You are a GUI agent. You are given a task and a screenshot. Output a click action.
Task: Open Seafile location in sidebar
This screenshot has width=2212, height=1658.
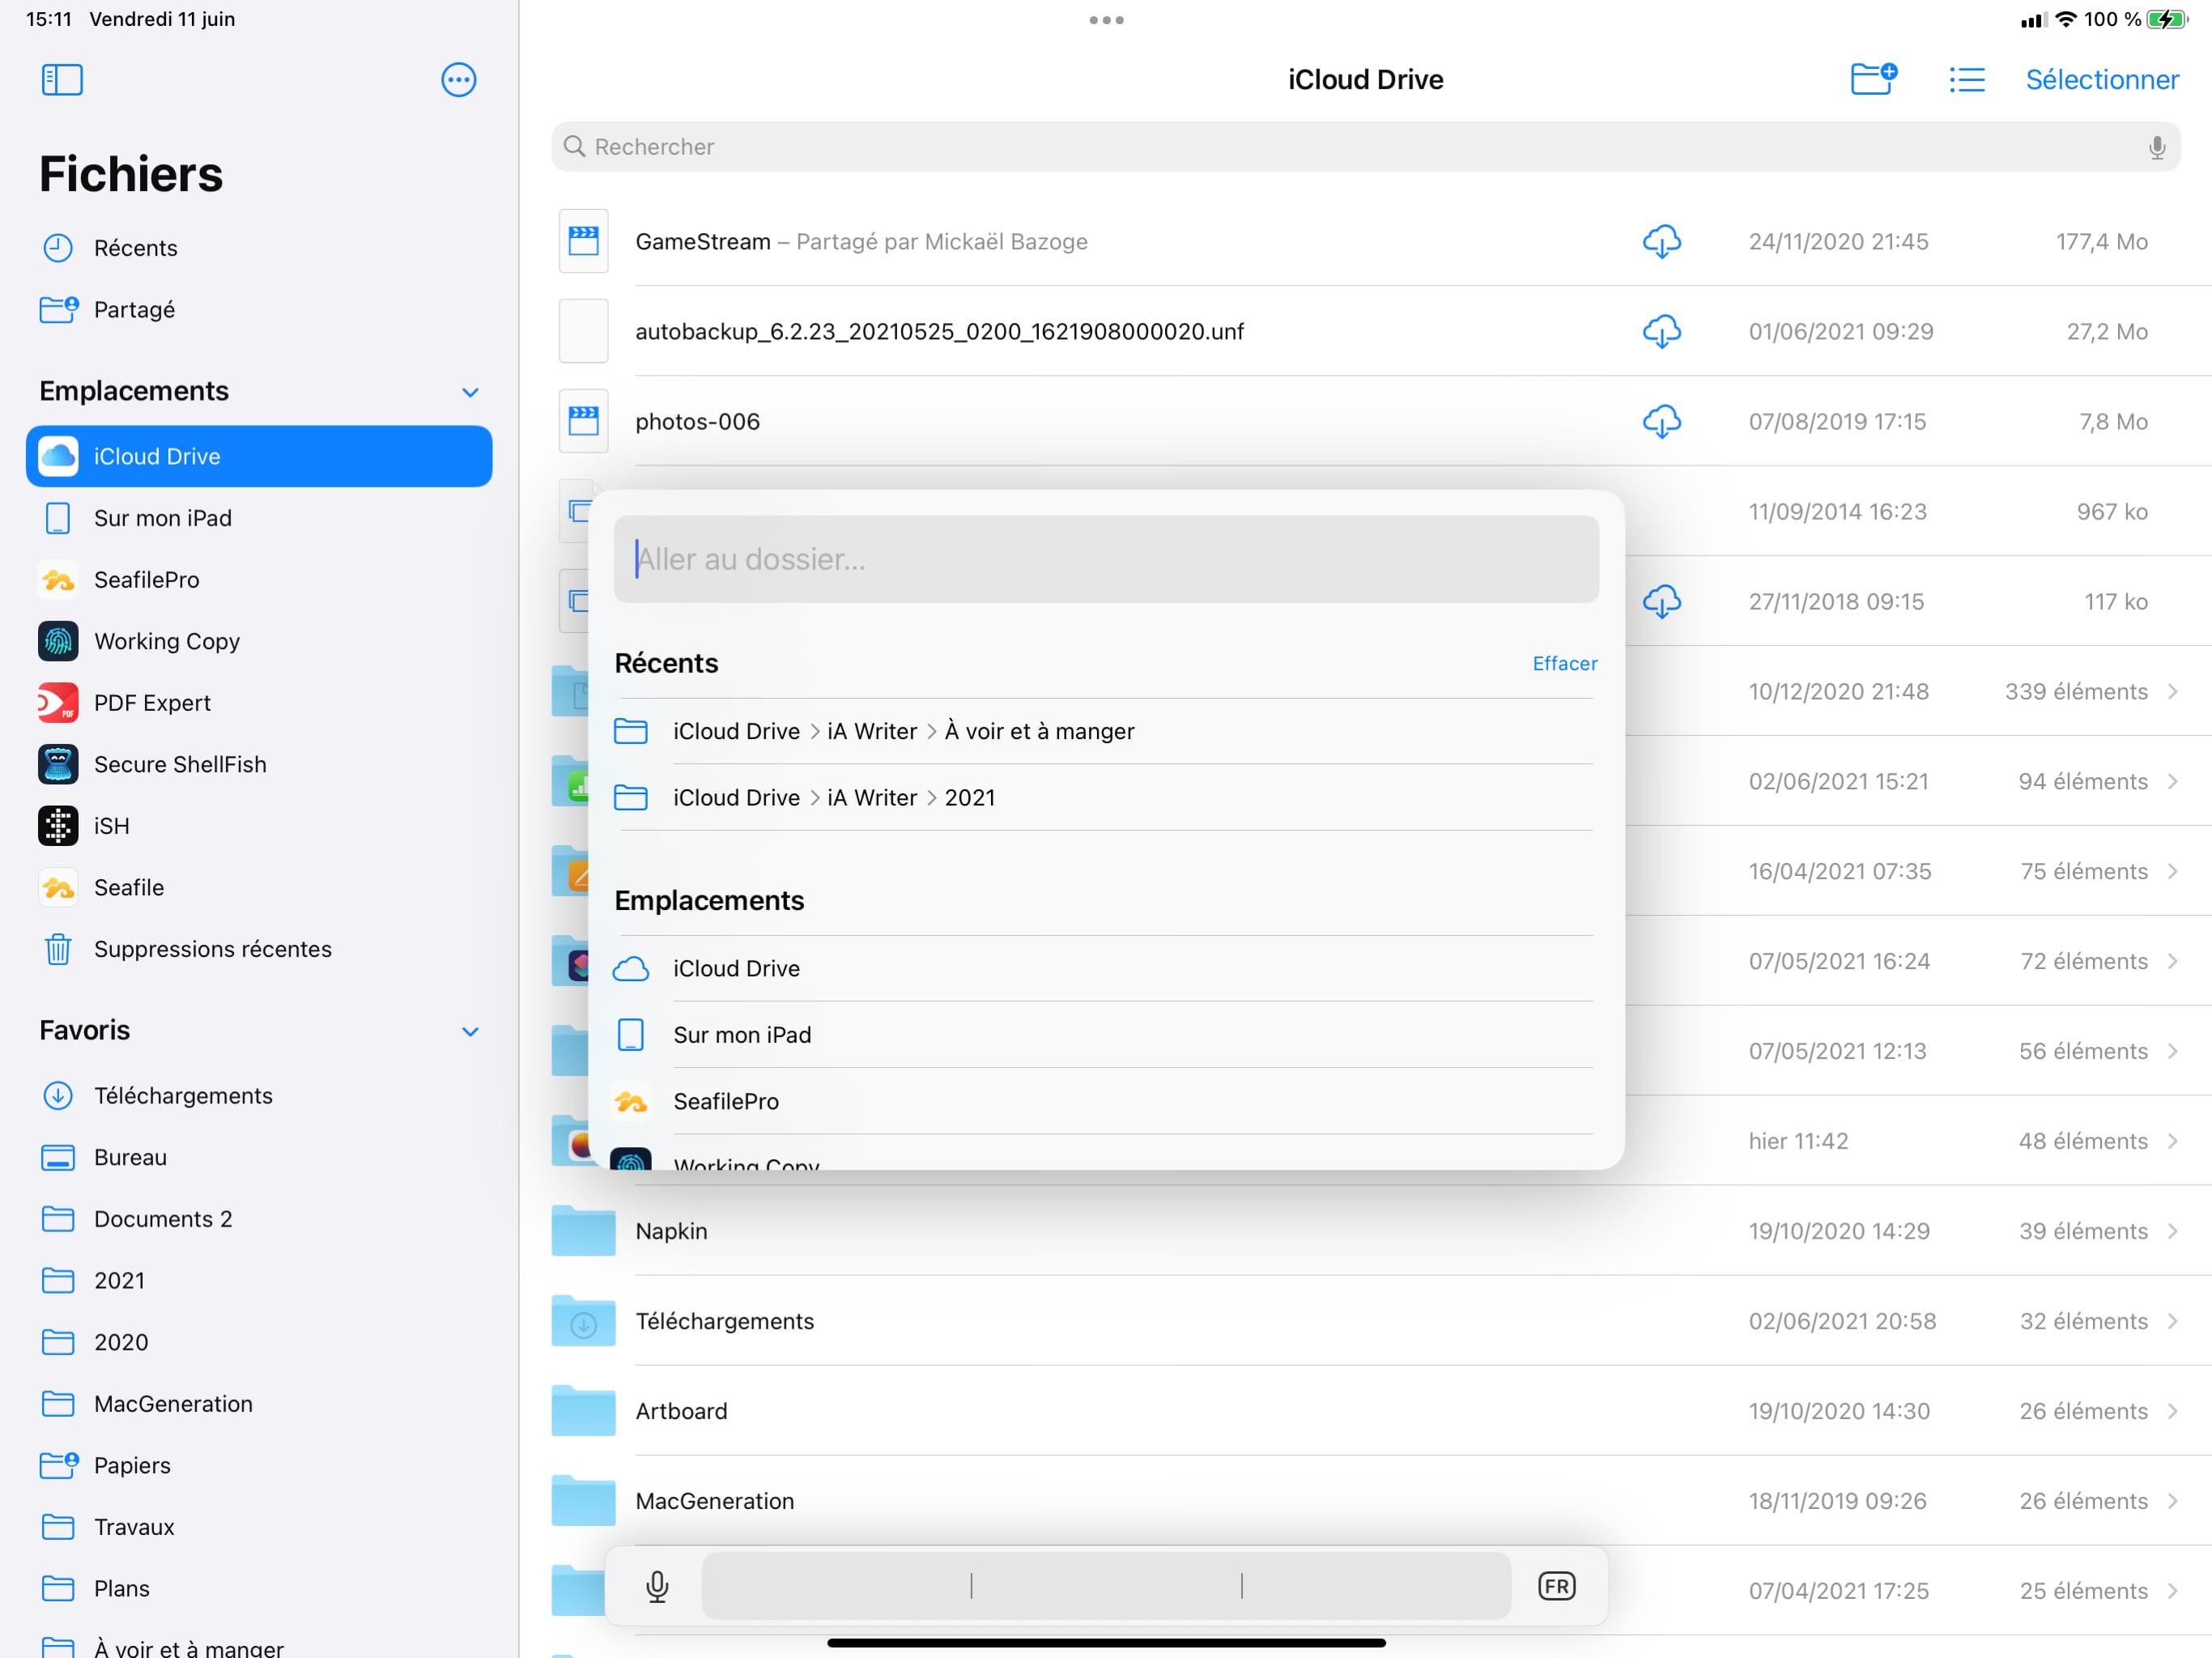pyautogui.click(x=259, y=887)
